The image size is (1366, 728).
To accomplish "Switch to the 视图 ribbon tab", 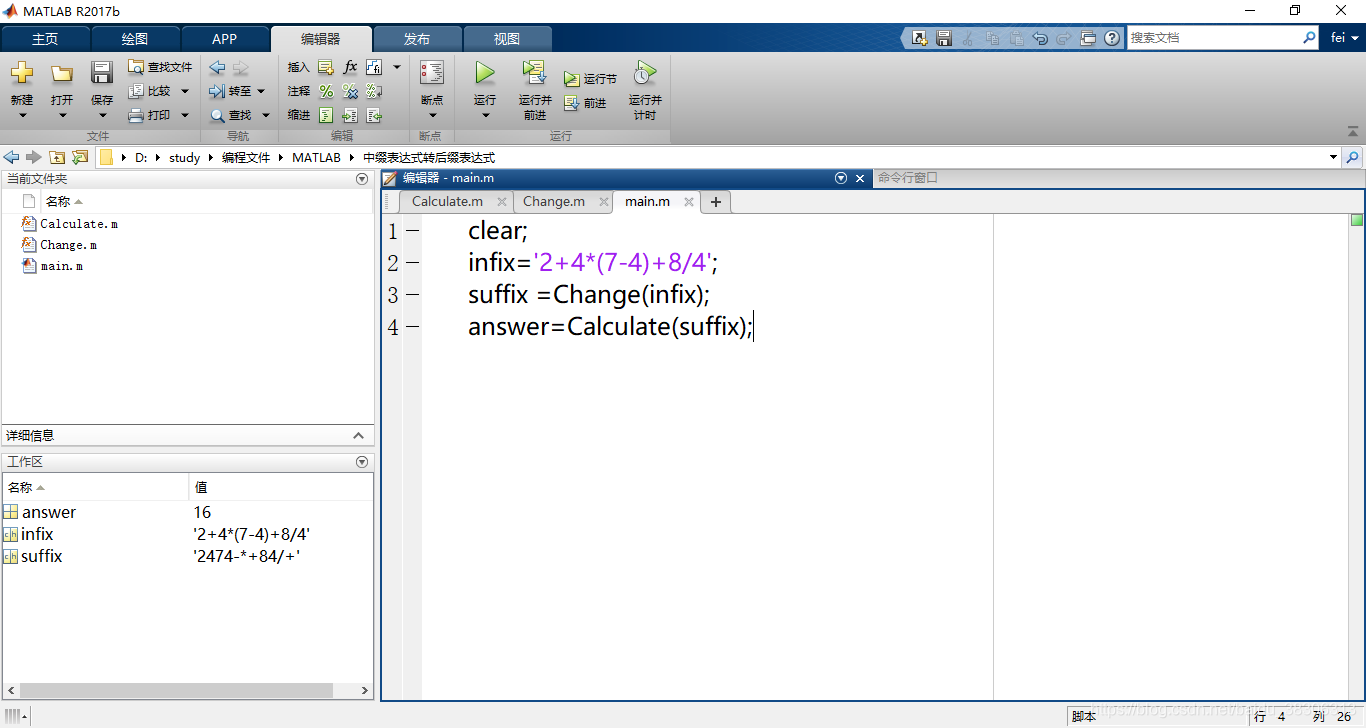I will coord(507,39).
